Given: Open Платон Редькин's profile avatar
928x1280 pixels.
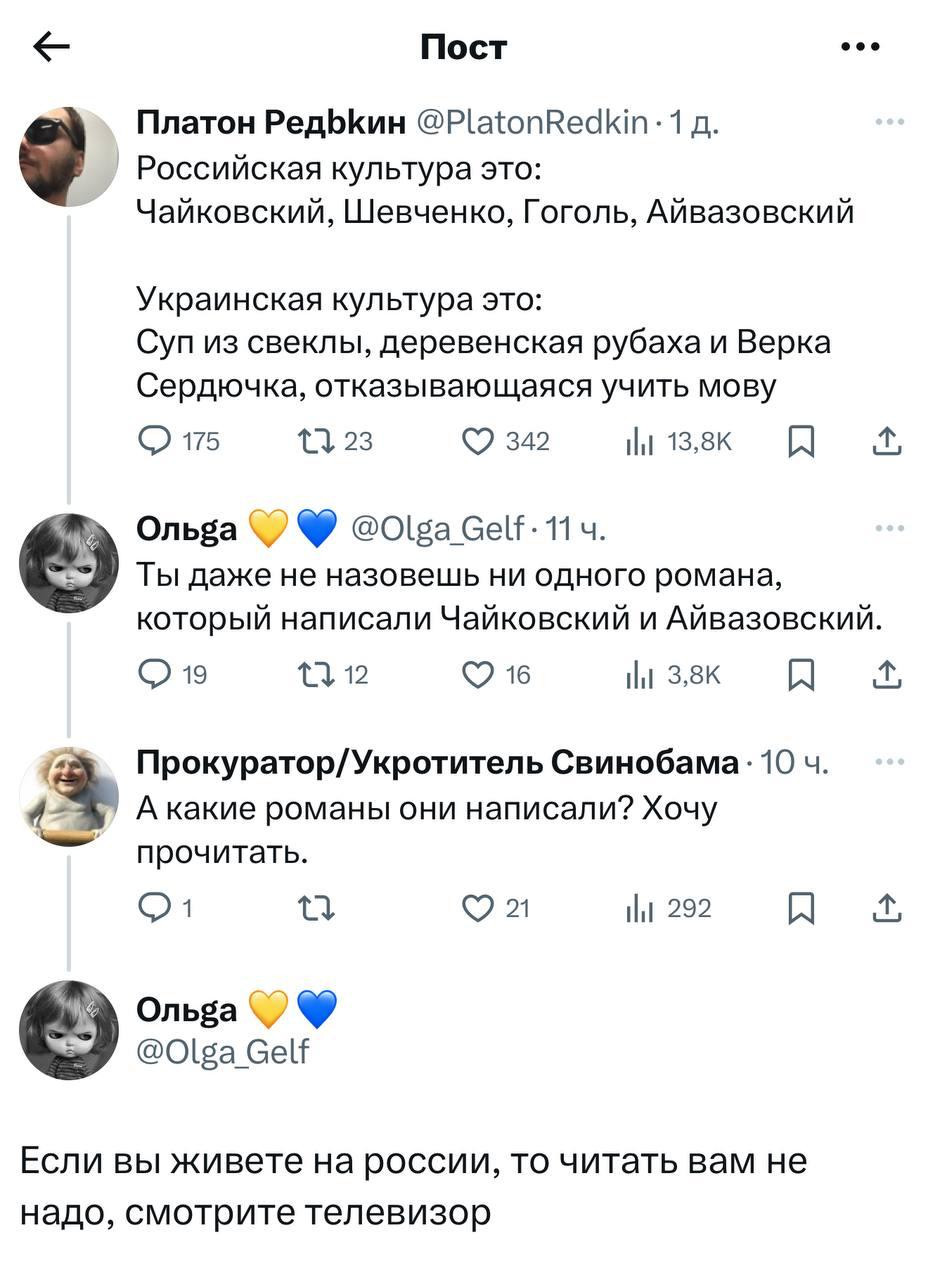Looking at the screenshot, I should 69,156.
